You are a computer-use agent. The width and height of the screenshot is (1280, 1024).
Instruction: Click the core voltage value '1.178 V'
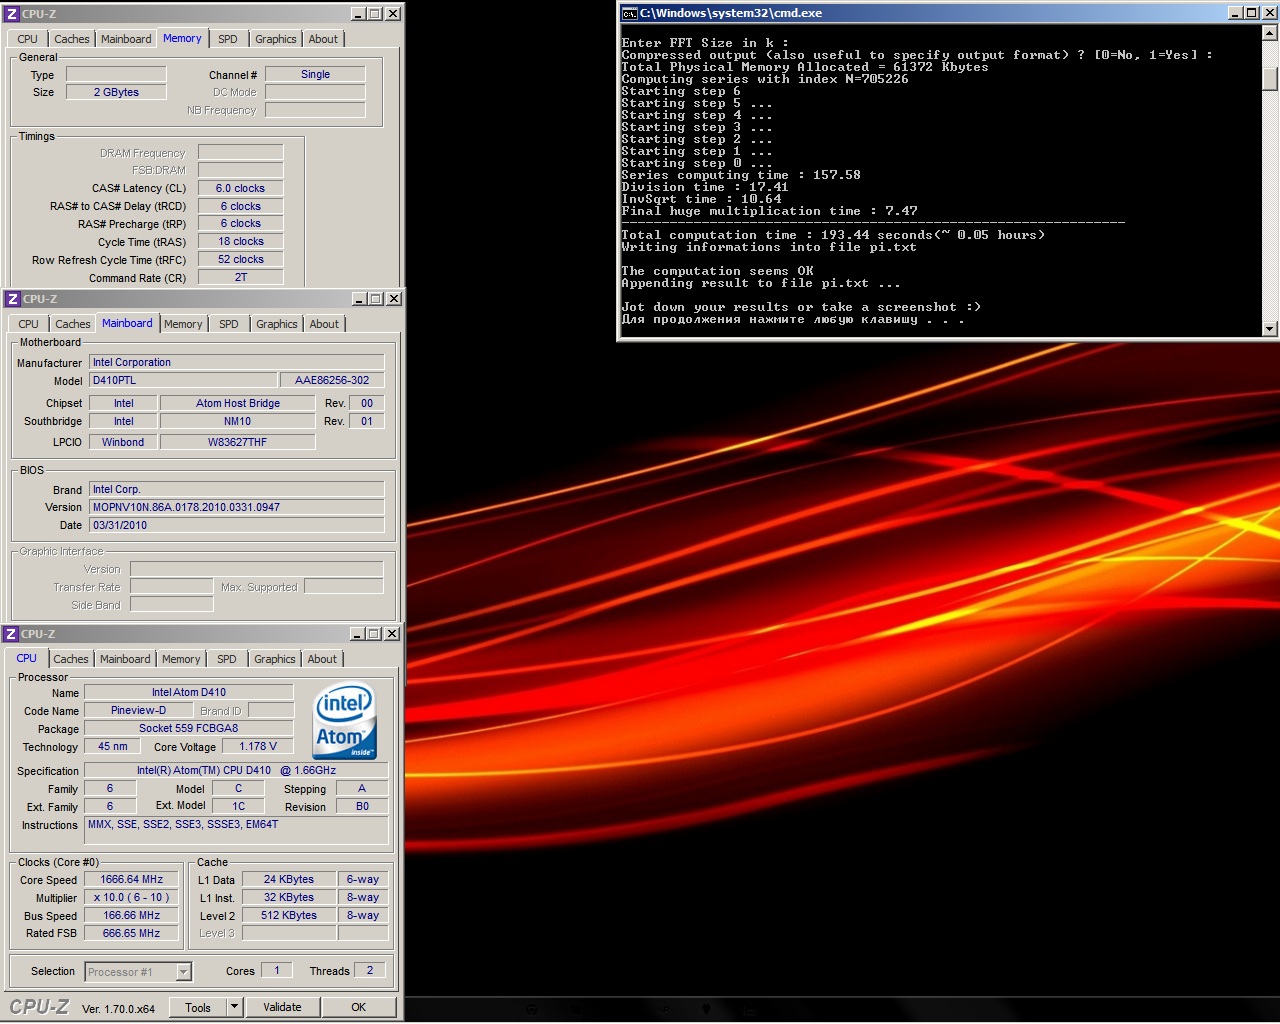(x=259, y=746)
